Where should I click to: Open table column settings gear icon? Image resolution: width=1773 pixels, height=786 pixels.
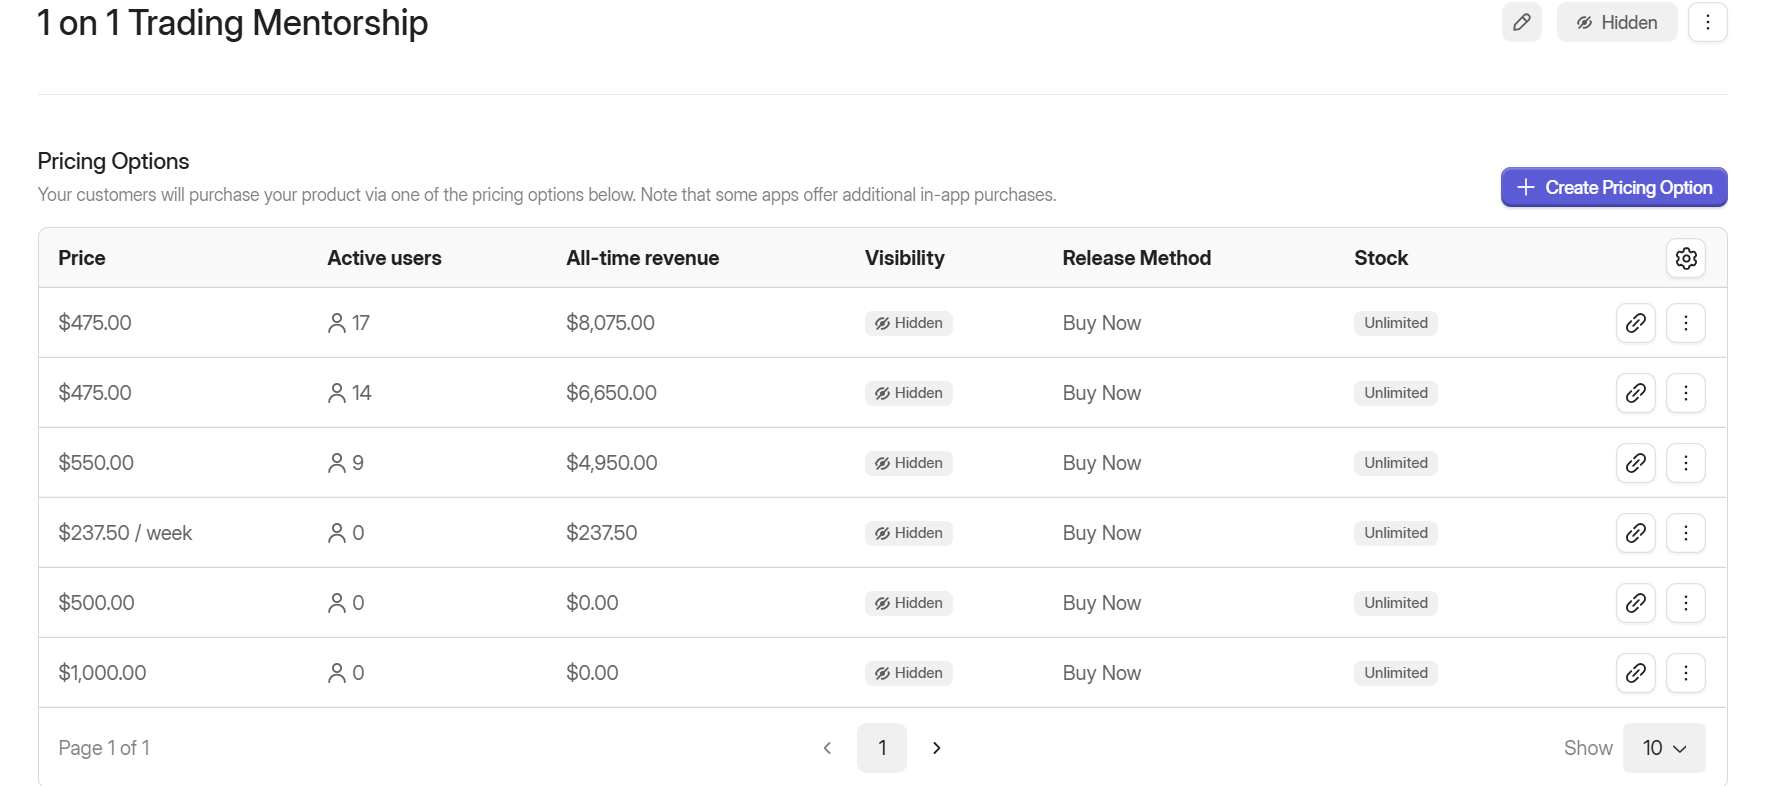click(x=1686, y=258)
